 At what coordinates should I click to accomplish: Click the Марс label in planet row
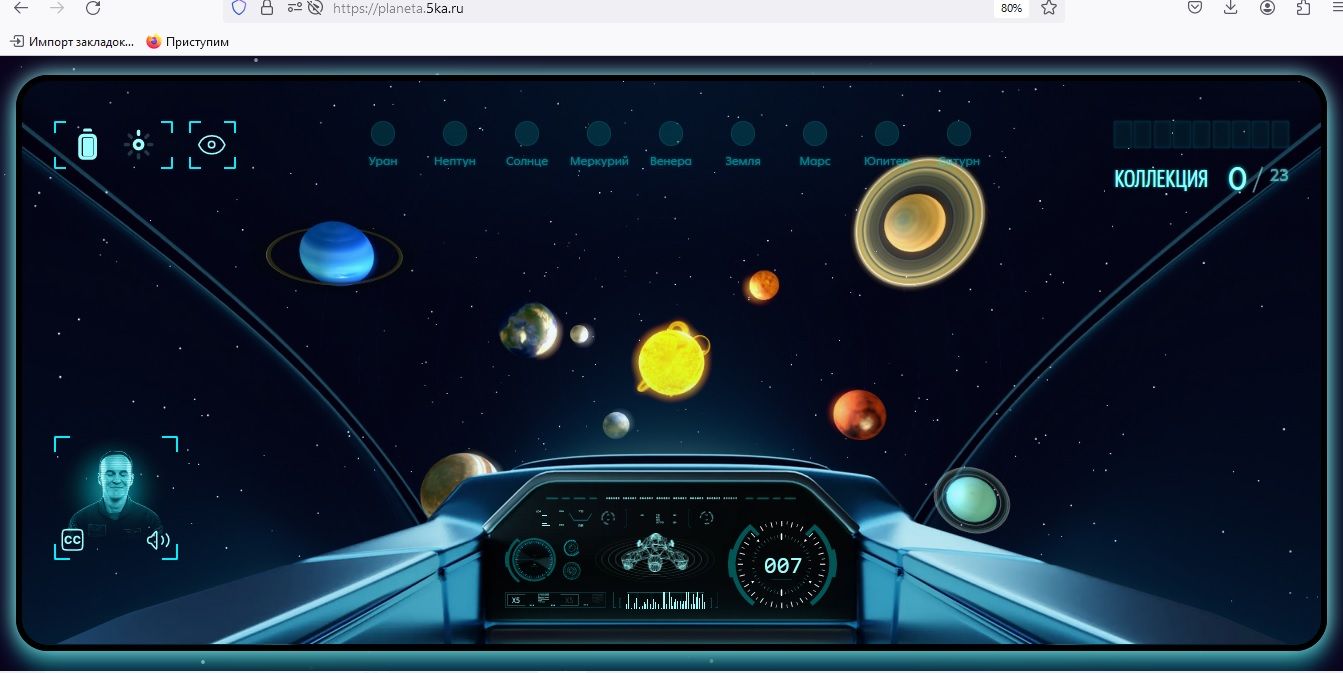click(x=815, y=161)
